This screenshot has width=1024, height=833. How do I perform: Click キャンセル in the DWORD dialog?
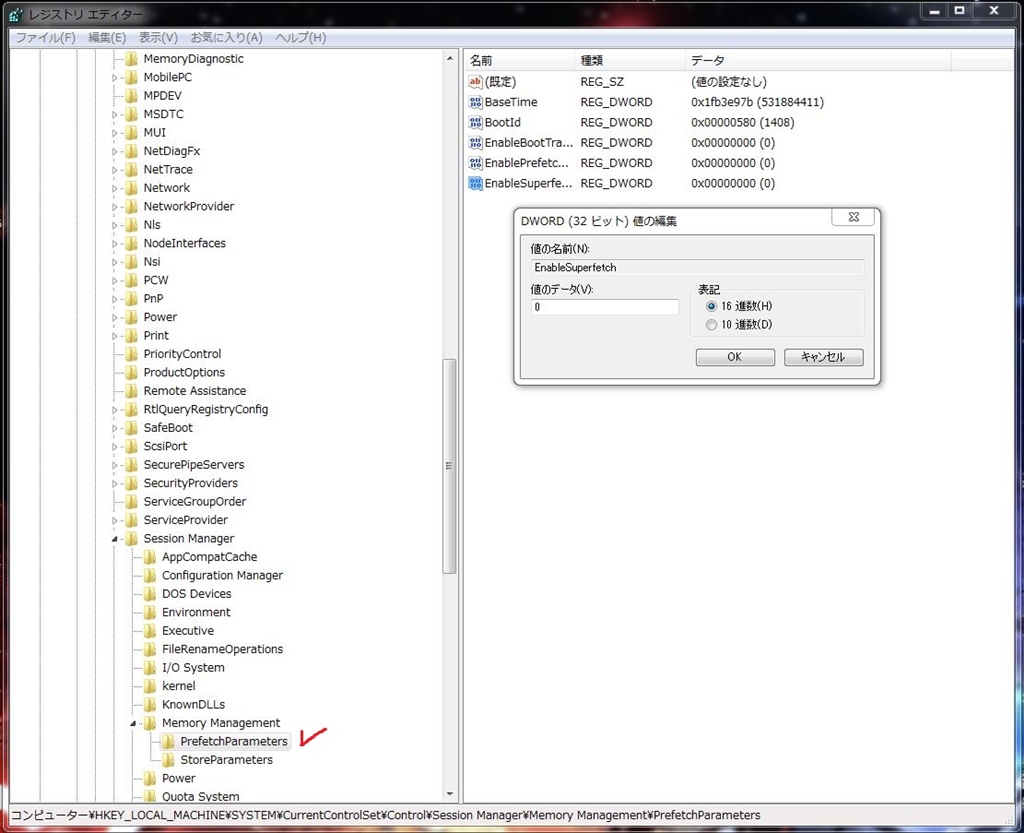pos(824,357)
